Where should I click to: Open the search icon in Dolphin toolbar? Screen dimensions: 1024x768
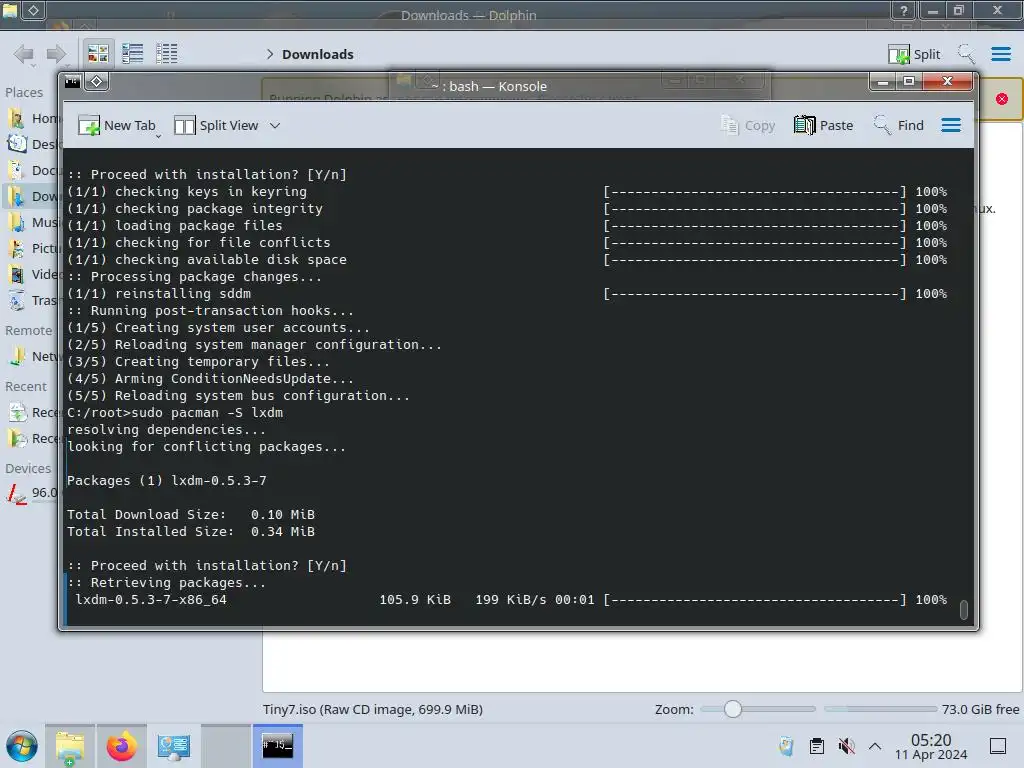pos(966,54)
